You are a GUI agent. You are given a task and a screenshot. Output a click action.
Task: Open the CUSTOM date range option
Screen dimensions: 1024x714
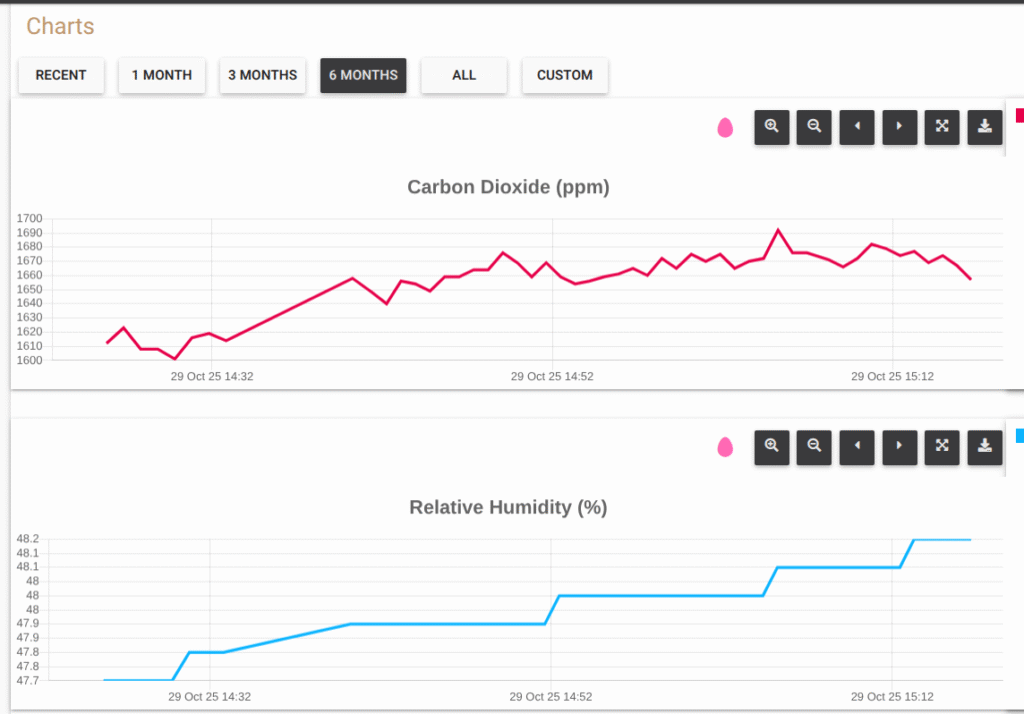[565, 75]
